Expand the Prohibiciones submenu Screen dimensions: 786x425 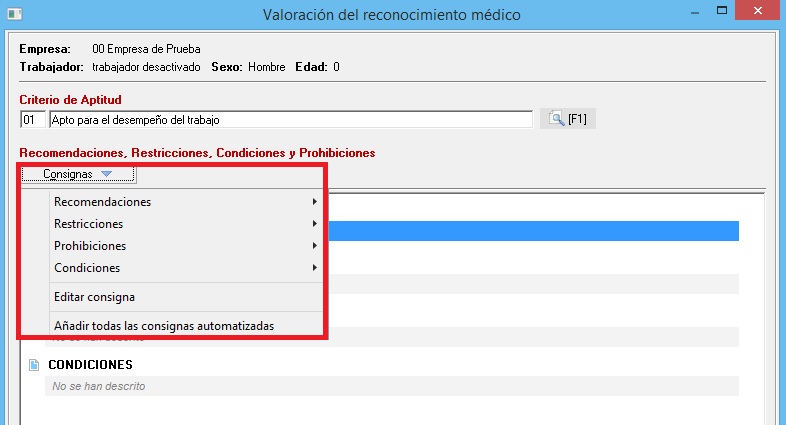coord(186,246)
